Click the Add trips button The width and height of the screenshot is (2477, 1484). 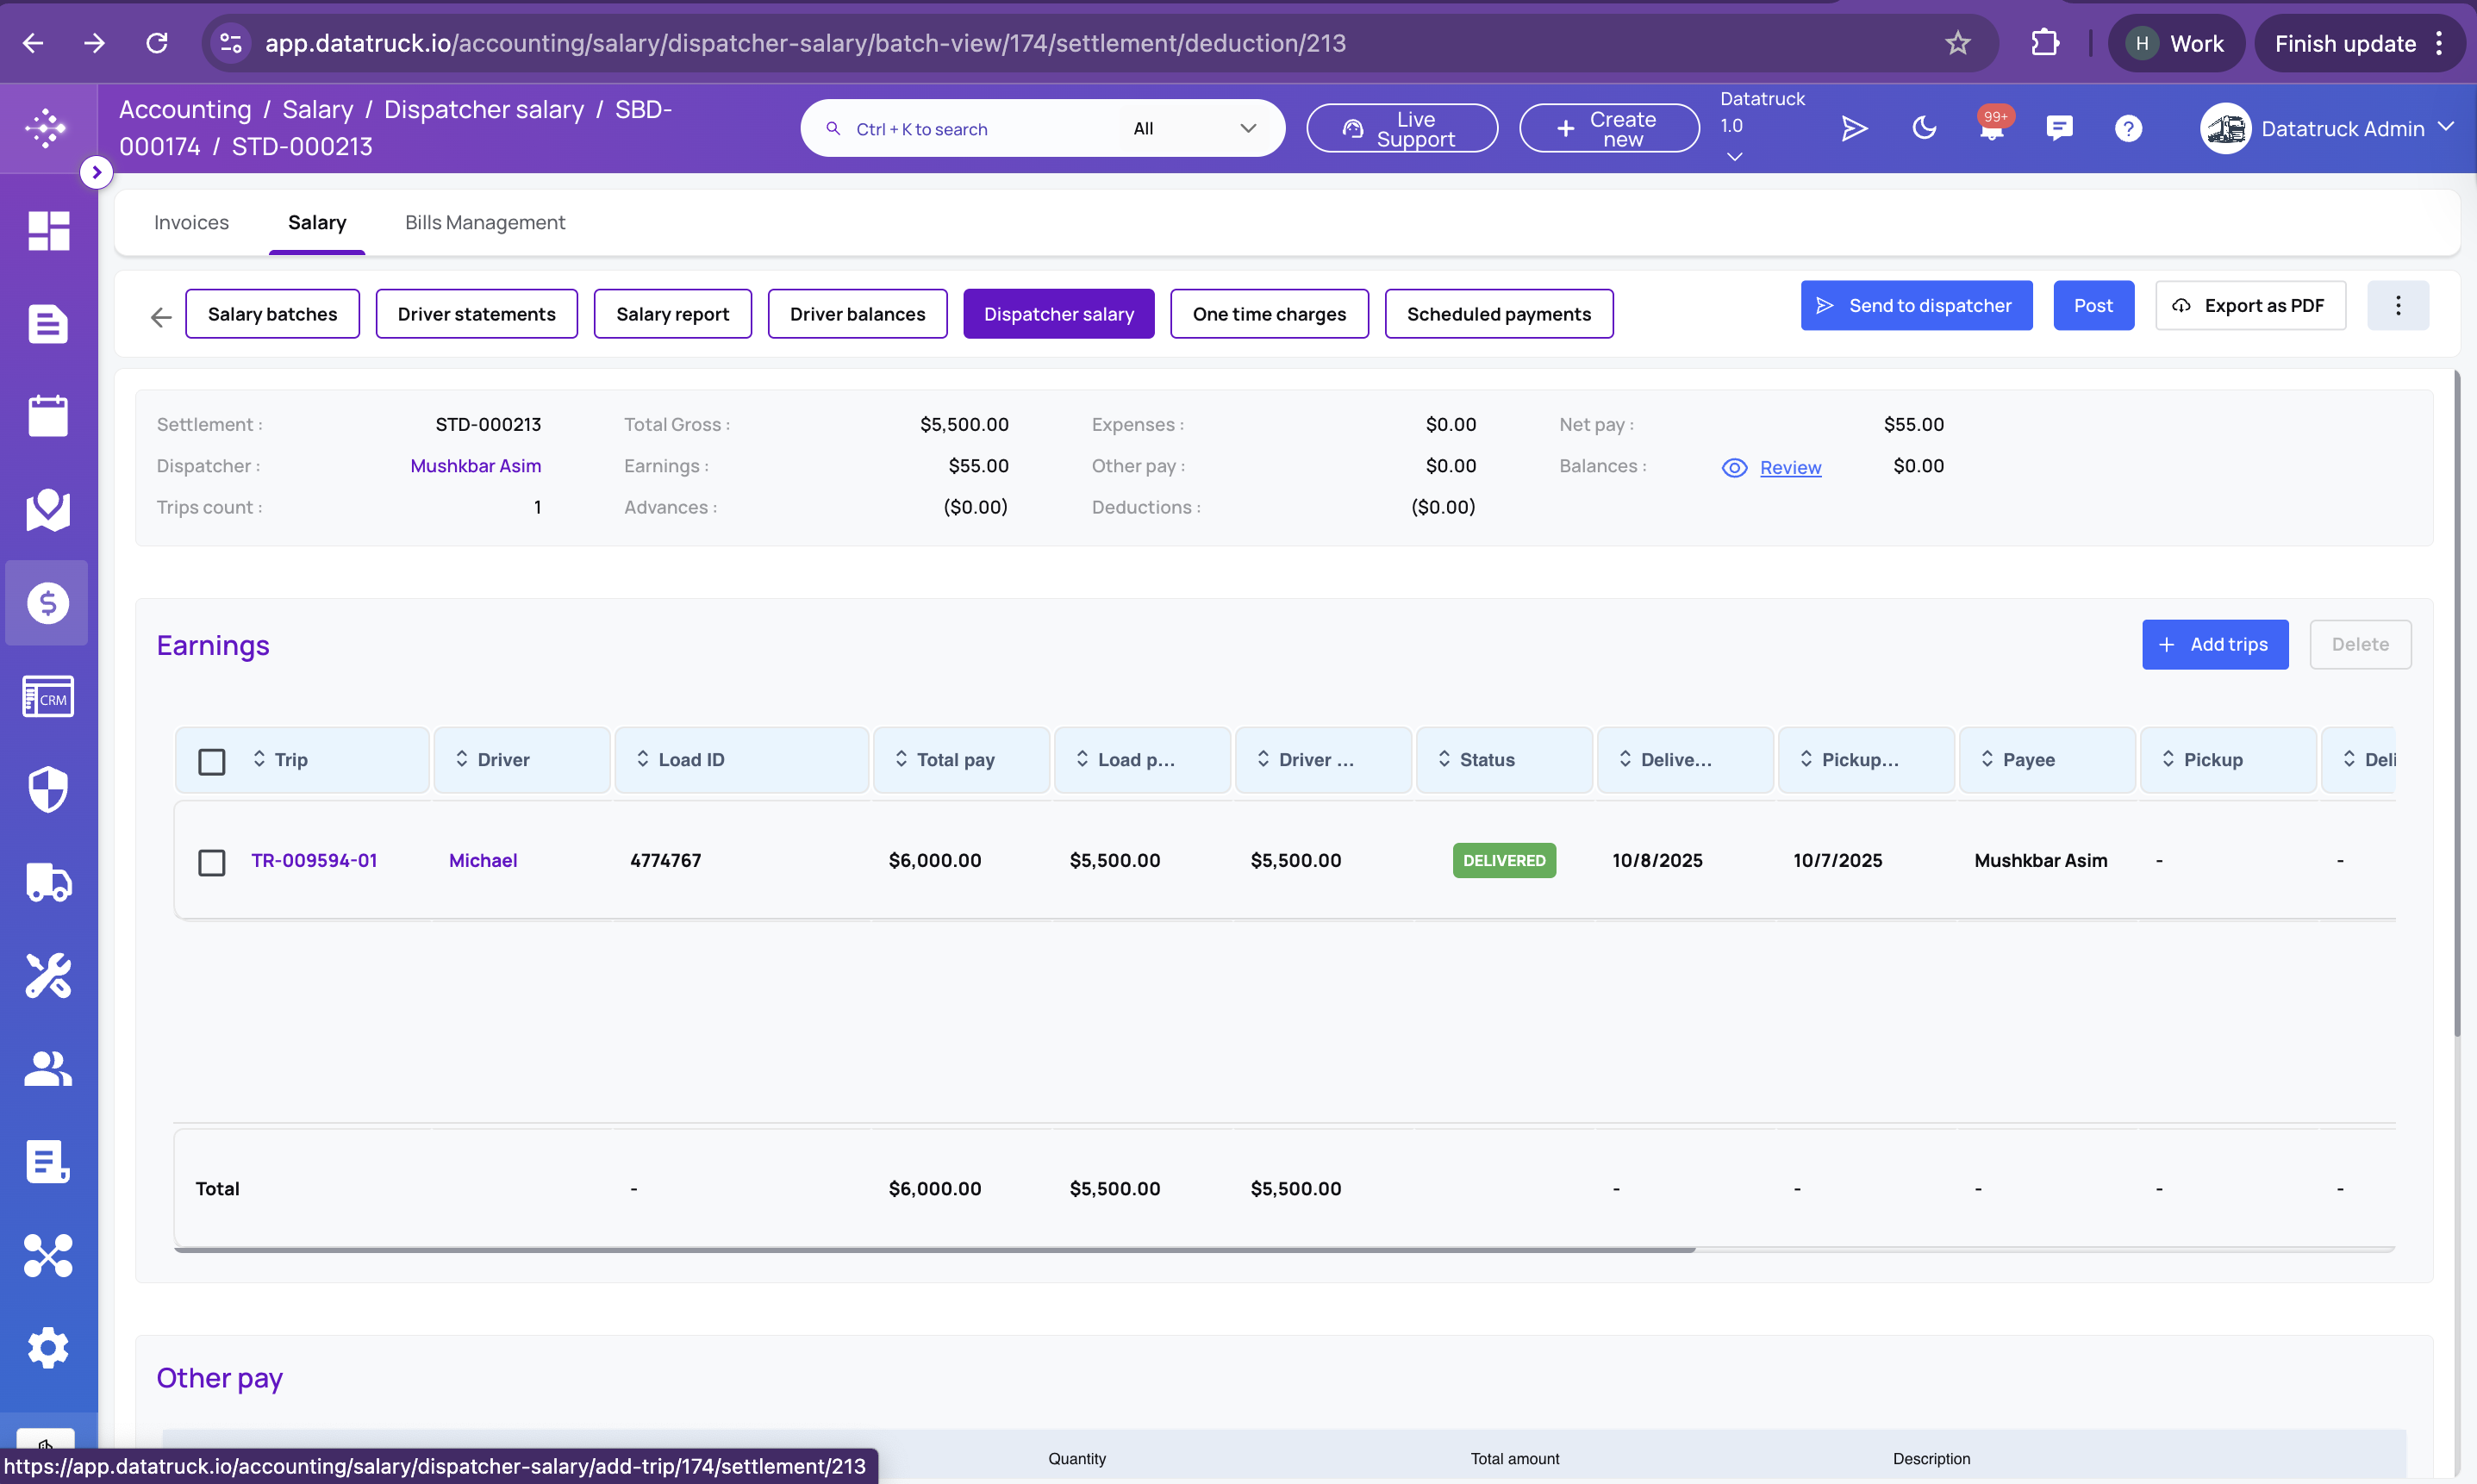pos(2215,645)
